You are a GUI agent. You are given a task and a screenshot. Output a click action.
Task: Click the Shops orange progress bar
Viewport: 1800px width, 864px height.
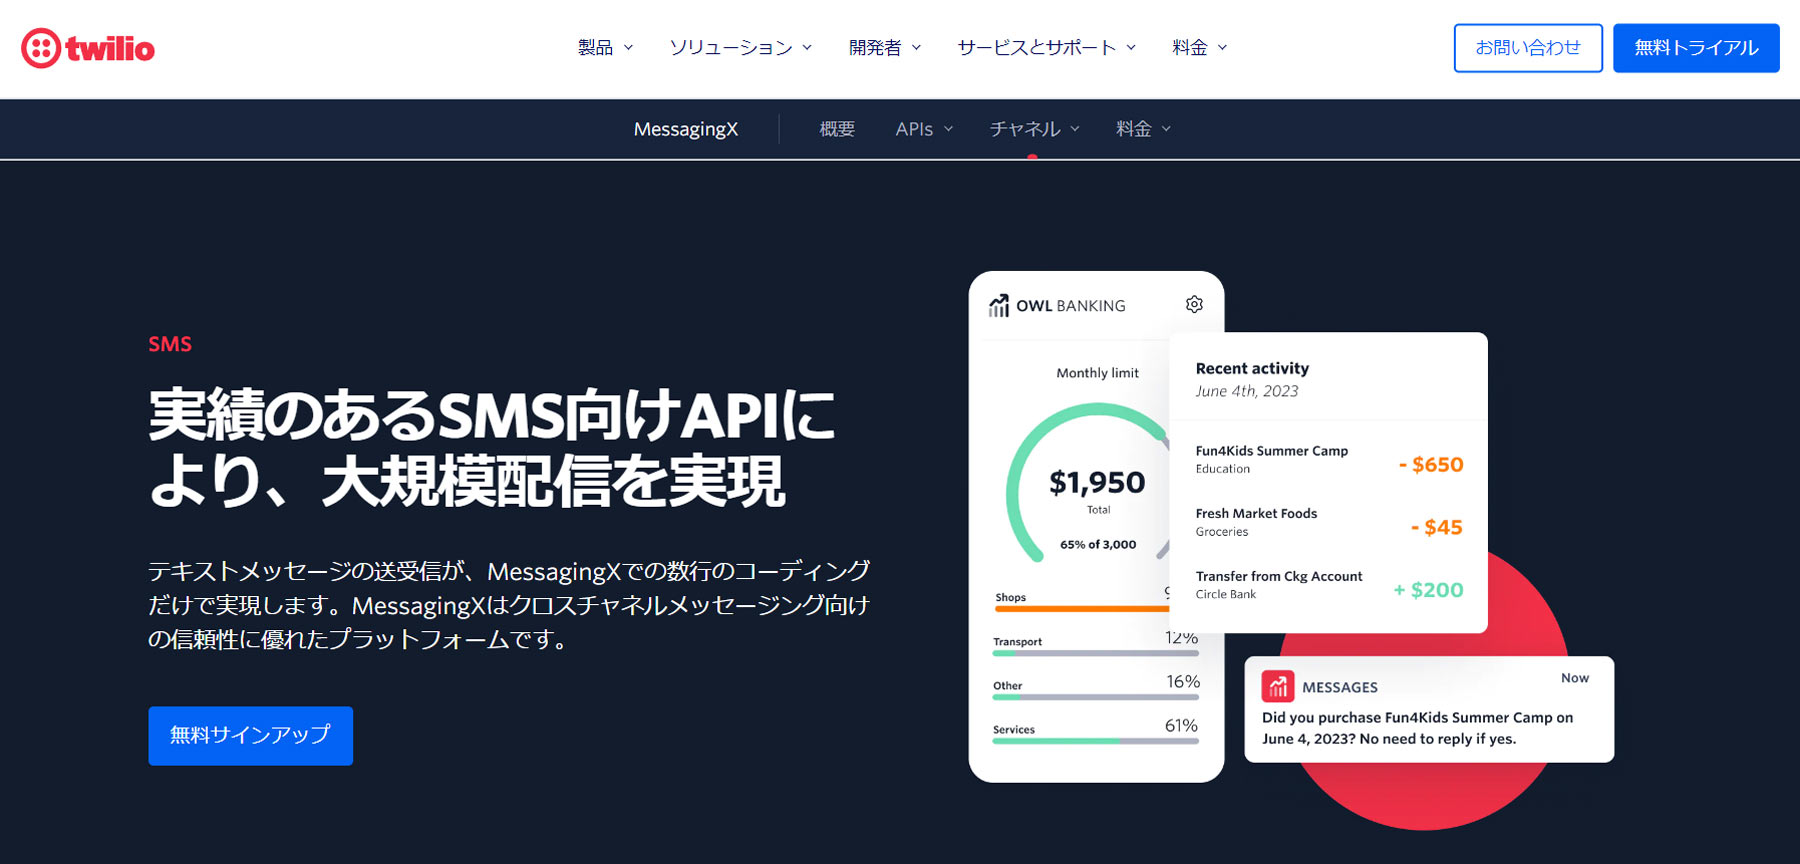click(x=1081, y=608)
